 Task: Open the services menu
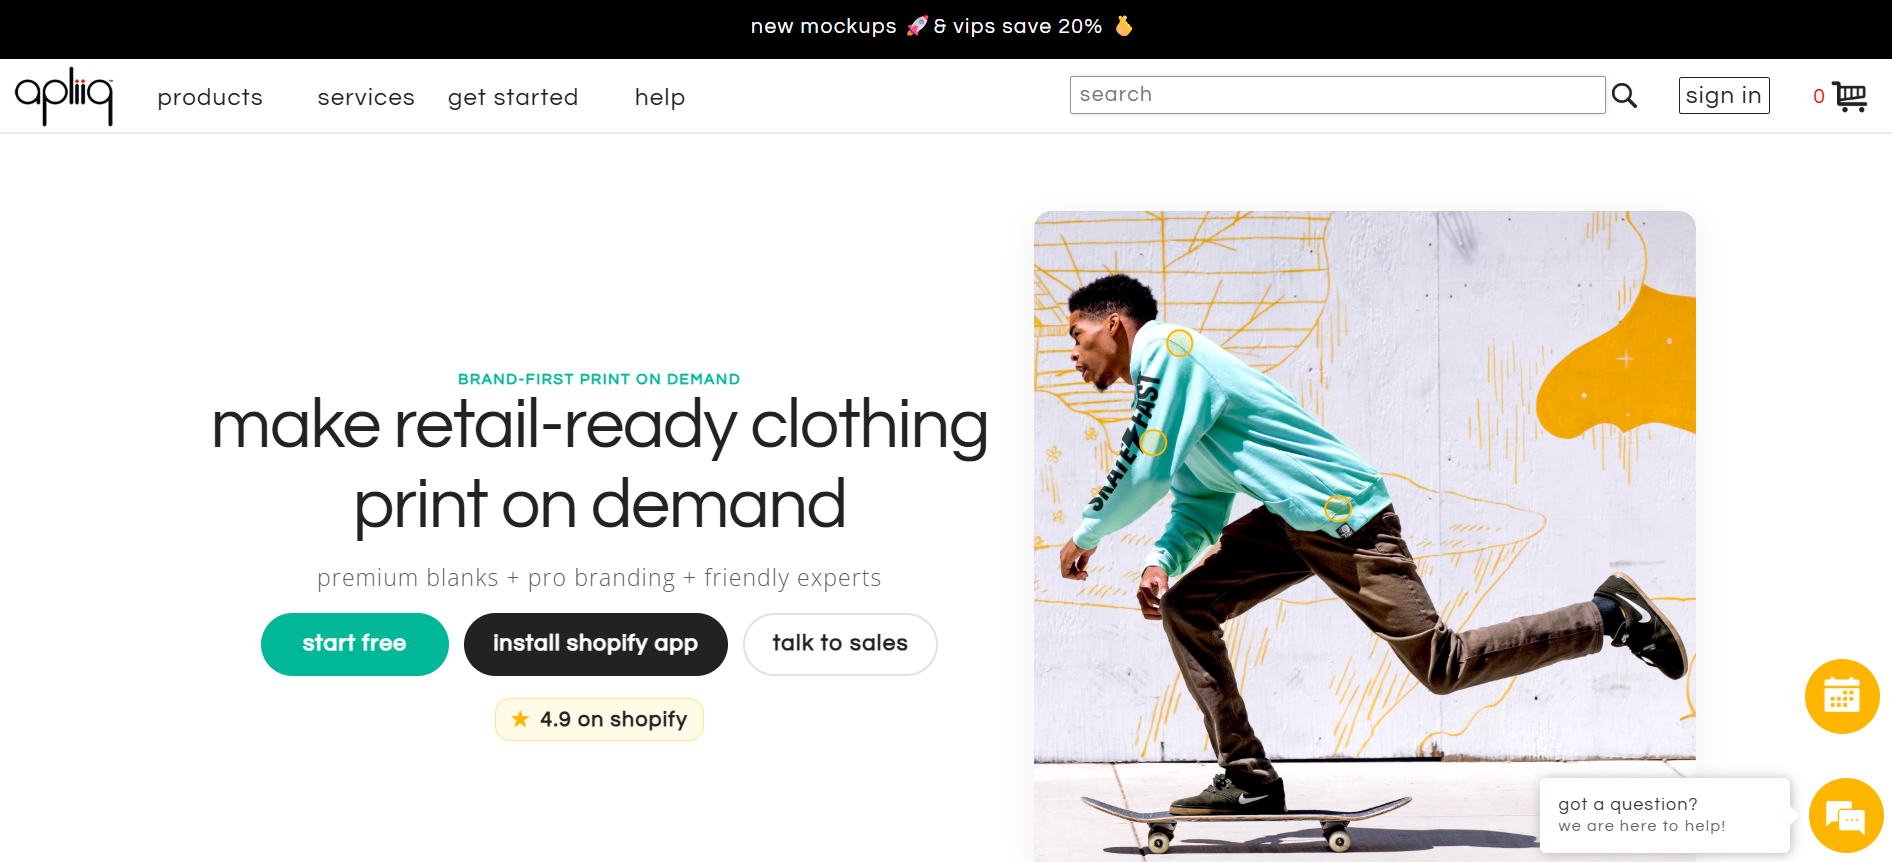[x=366, y=97]
